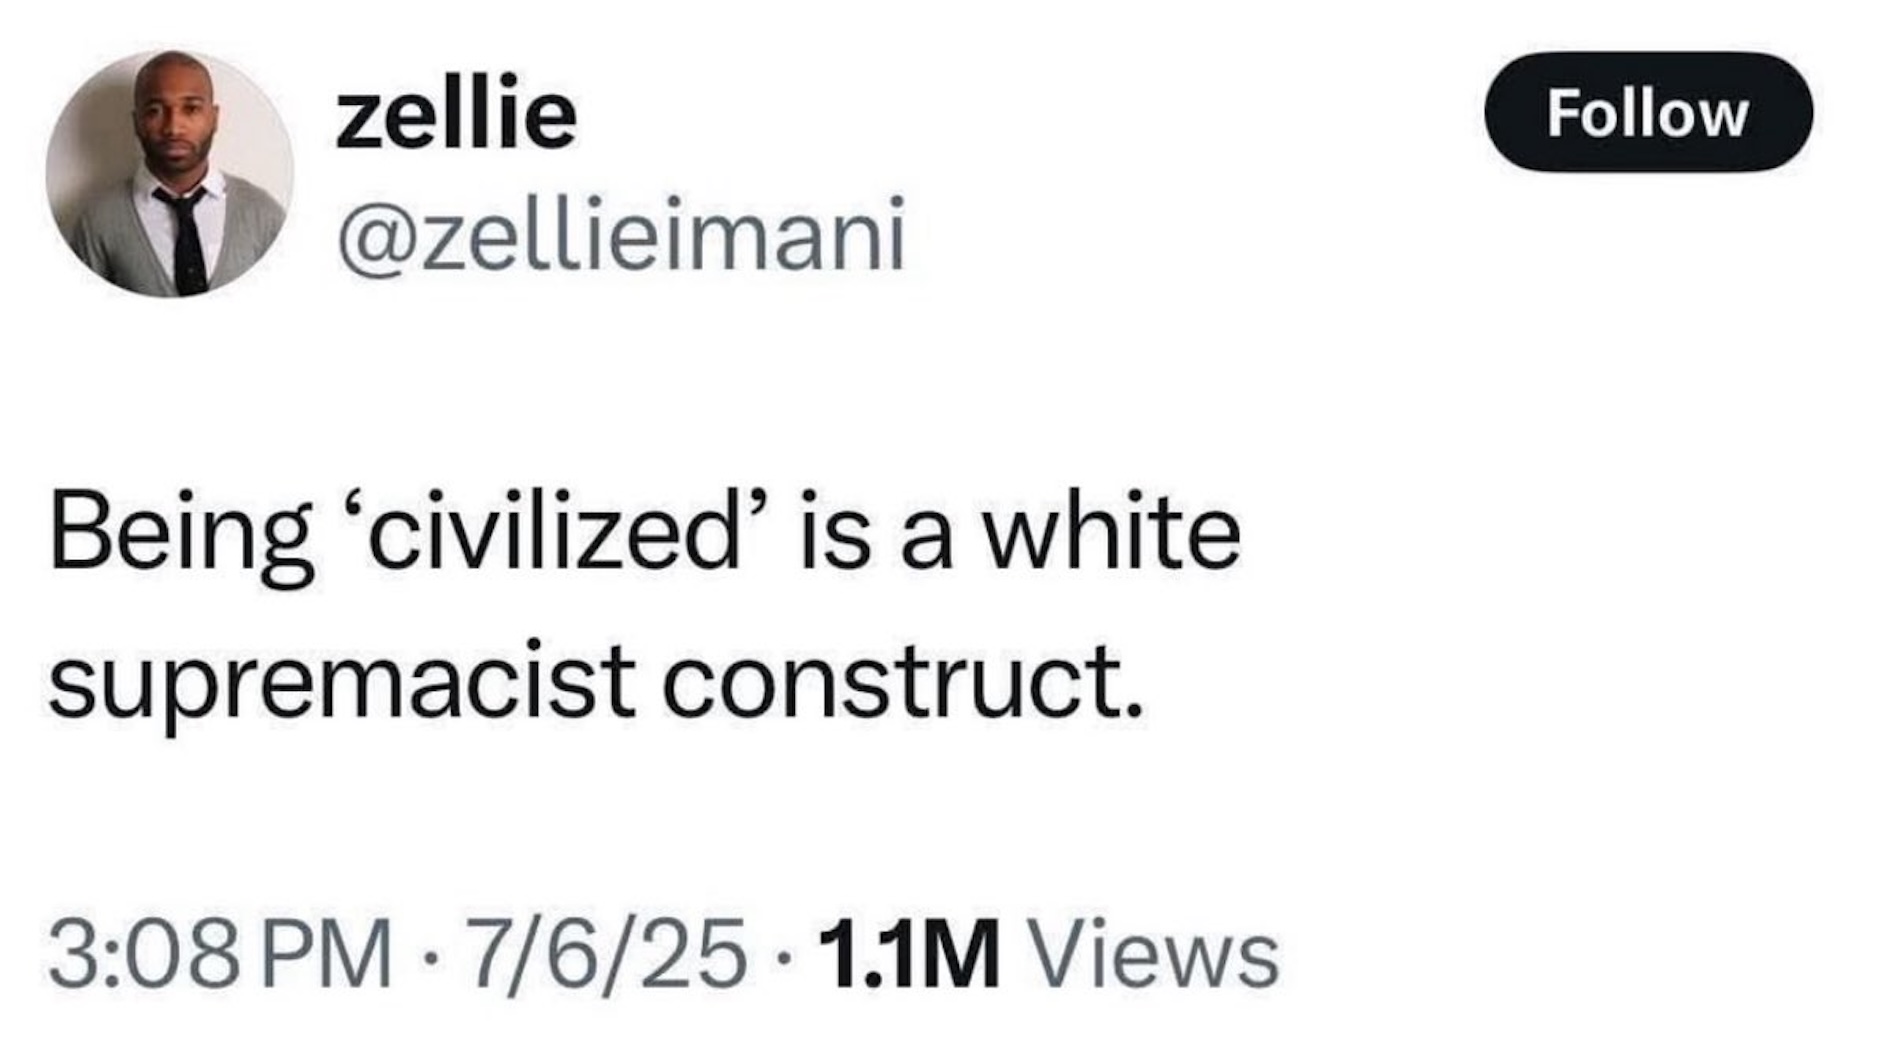Viewport: 1900px width, 1043px height.
Task: Open zellie's profile picture
Action: coord(170,173)
